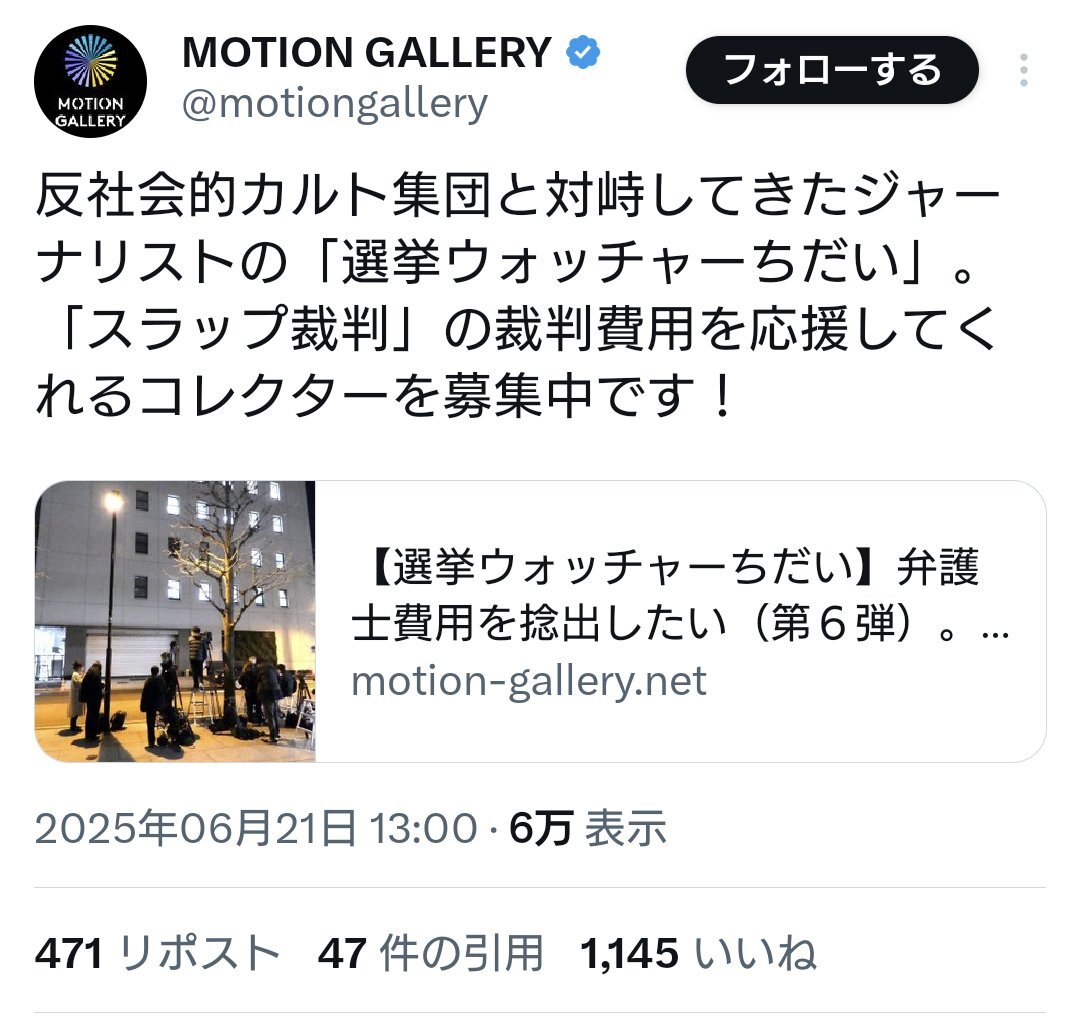Open the link card building photo thumbnail
The height and width of the screenshot is (1020, 1080).
[x=175, y=621]
